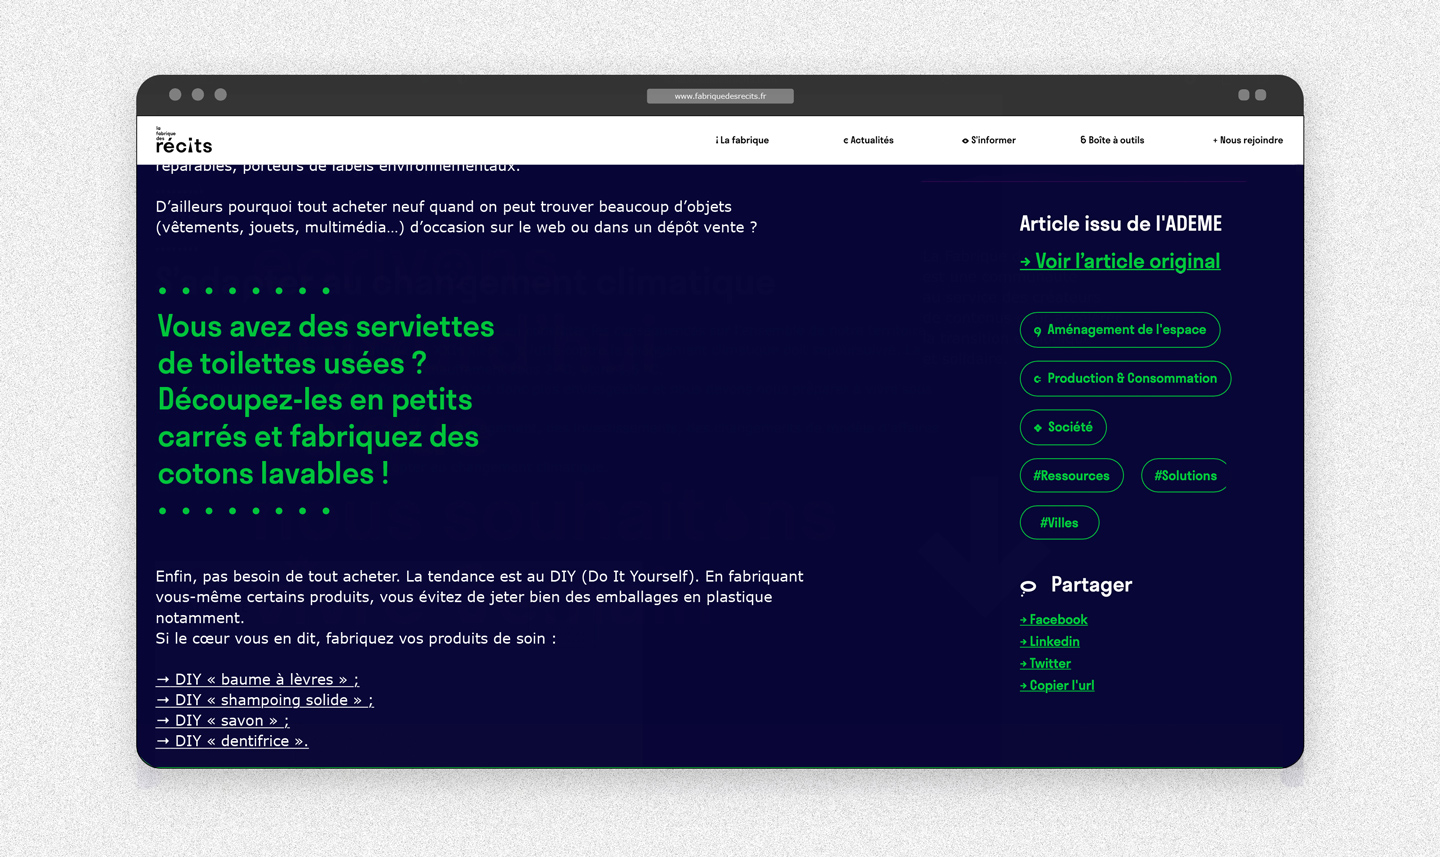Click the first window control dot

(x=175, y=95)
